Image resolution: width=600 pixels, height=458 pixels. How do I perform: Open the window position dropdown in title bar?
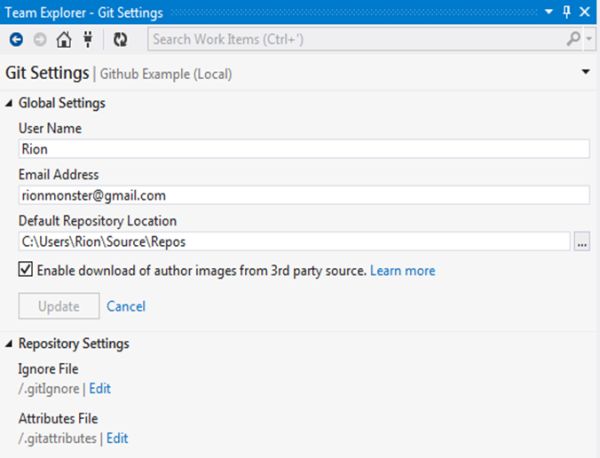pos(549,12)
